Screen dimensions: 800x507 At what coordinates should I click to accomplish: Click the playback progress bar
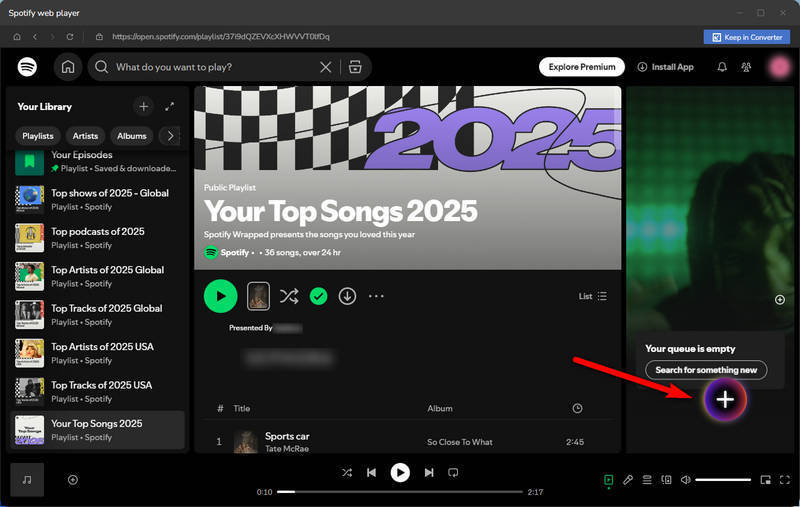click(400, 492)
